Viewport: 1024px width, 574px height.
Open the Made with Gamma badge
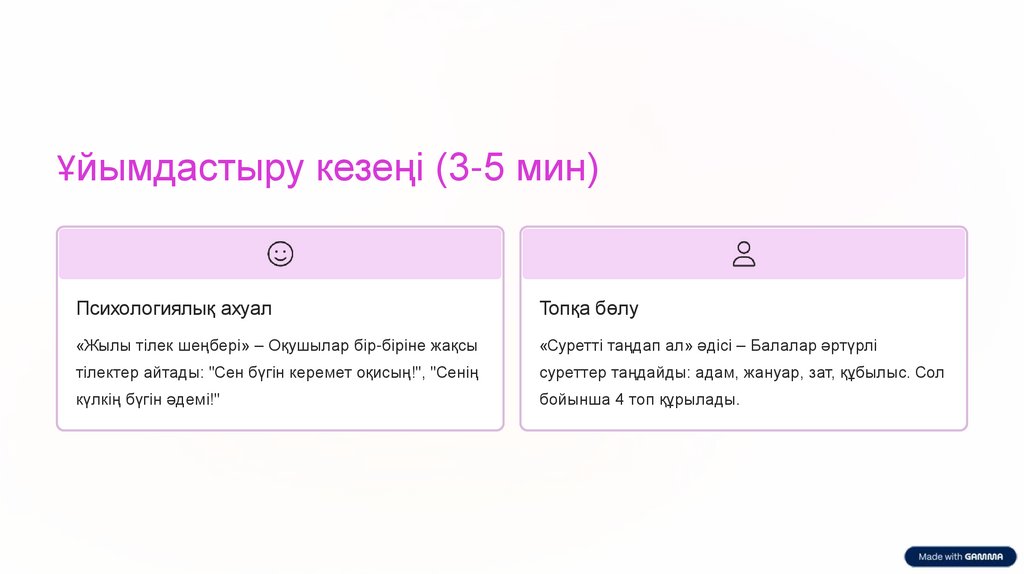[960, 557]
